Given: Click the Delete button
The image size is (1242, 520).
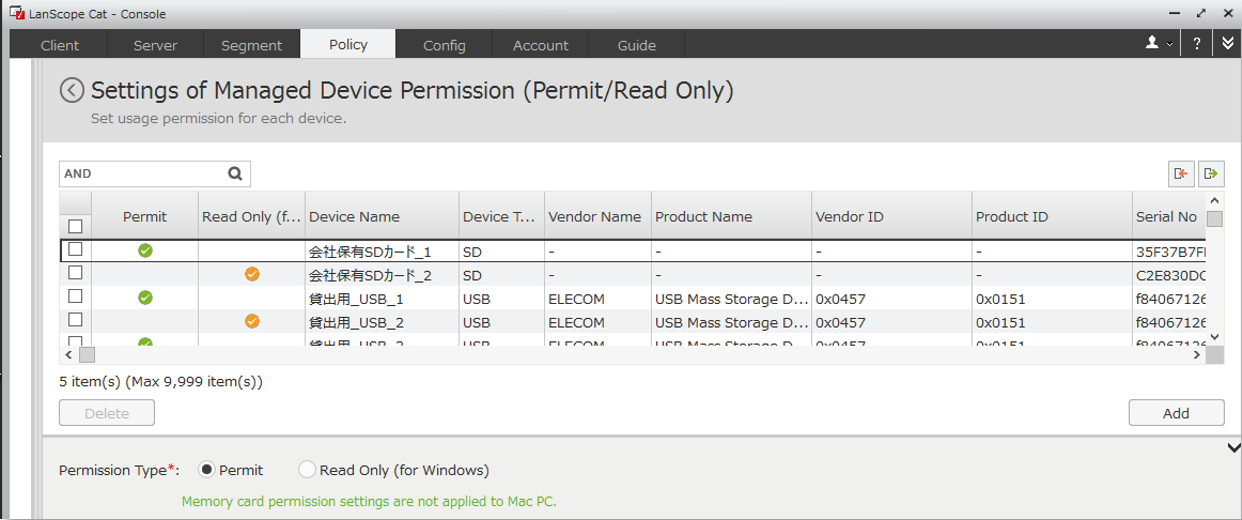Looking at the screenshot, I should pyautogui.click(x=107, y=413).
